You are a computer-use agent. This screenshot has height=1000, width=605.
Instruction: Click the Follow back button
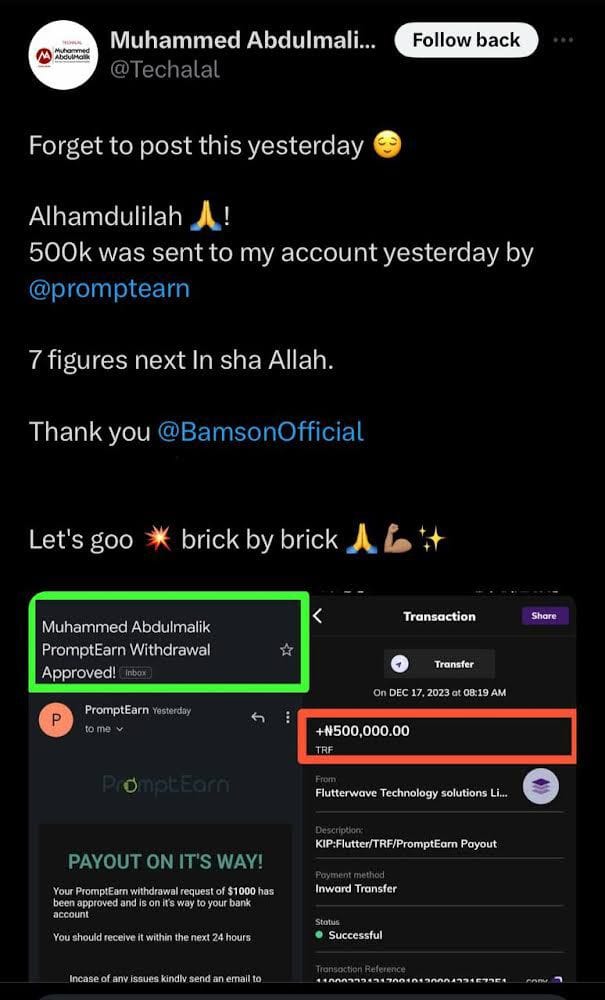pyautogui.click(x=466, y=41)
